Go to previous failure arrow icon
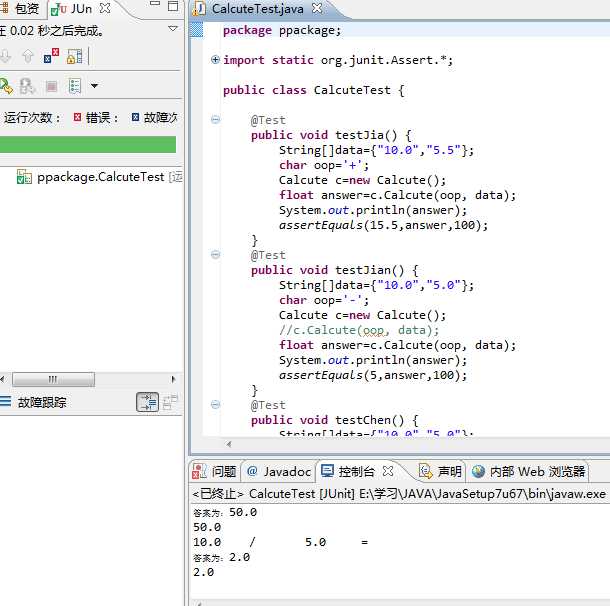This screenshot has height=606, width=610. pyautogui.click(x=28, y=57)
